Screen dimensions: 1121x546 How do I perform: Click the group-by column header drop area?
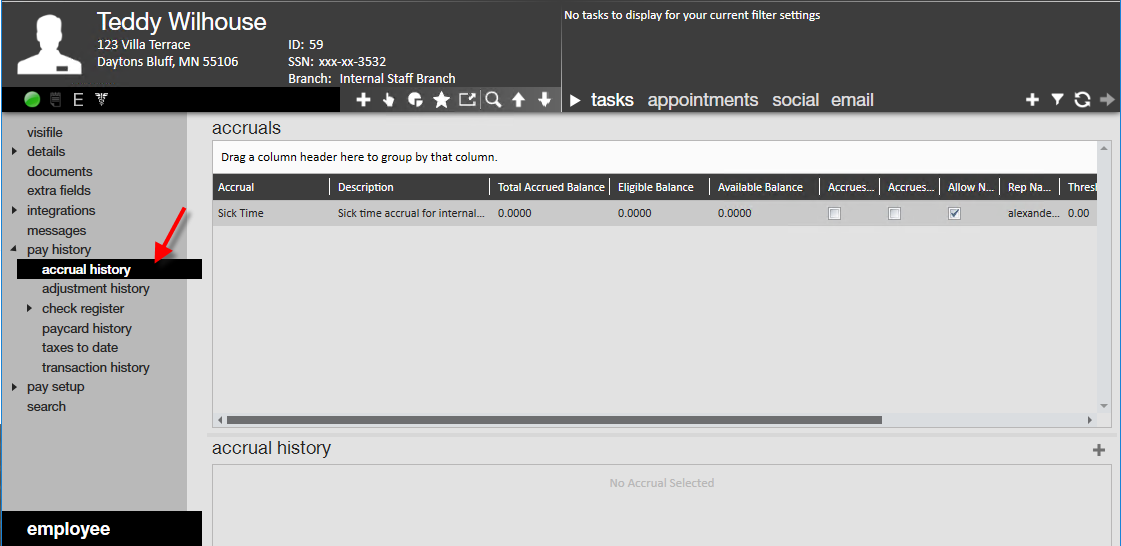[655, 157]
